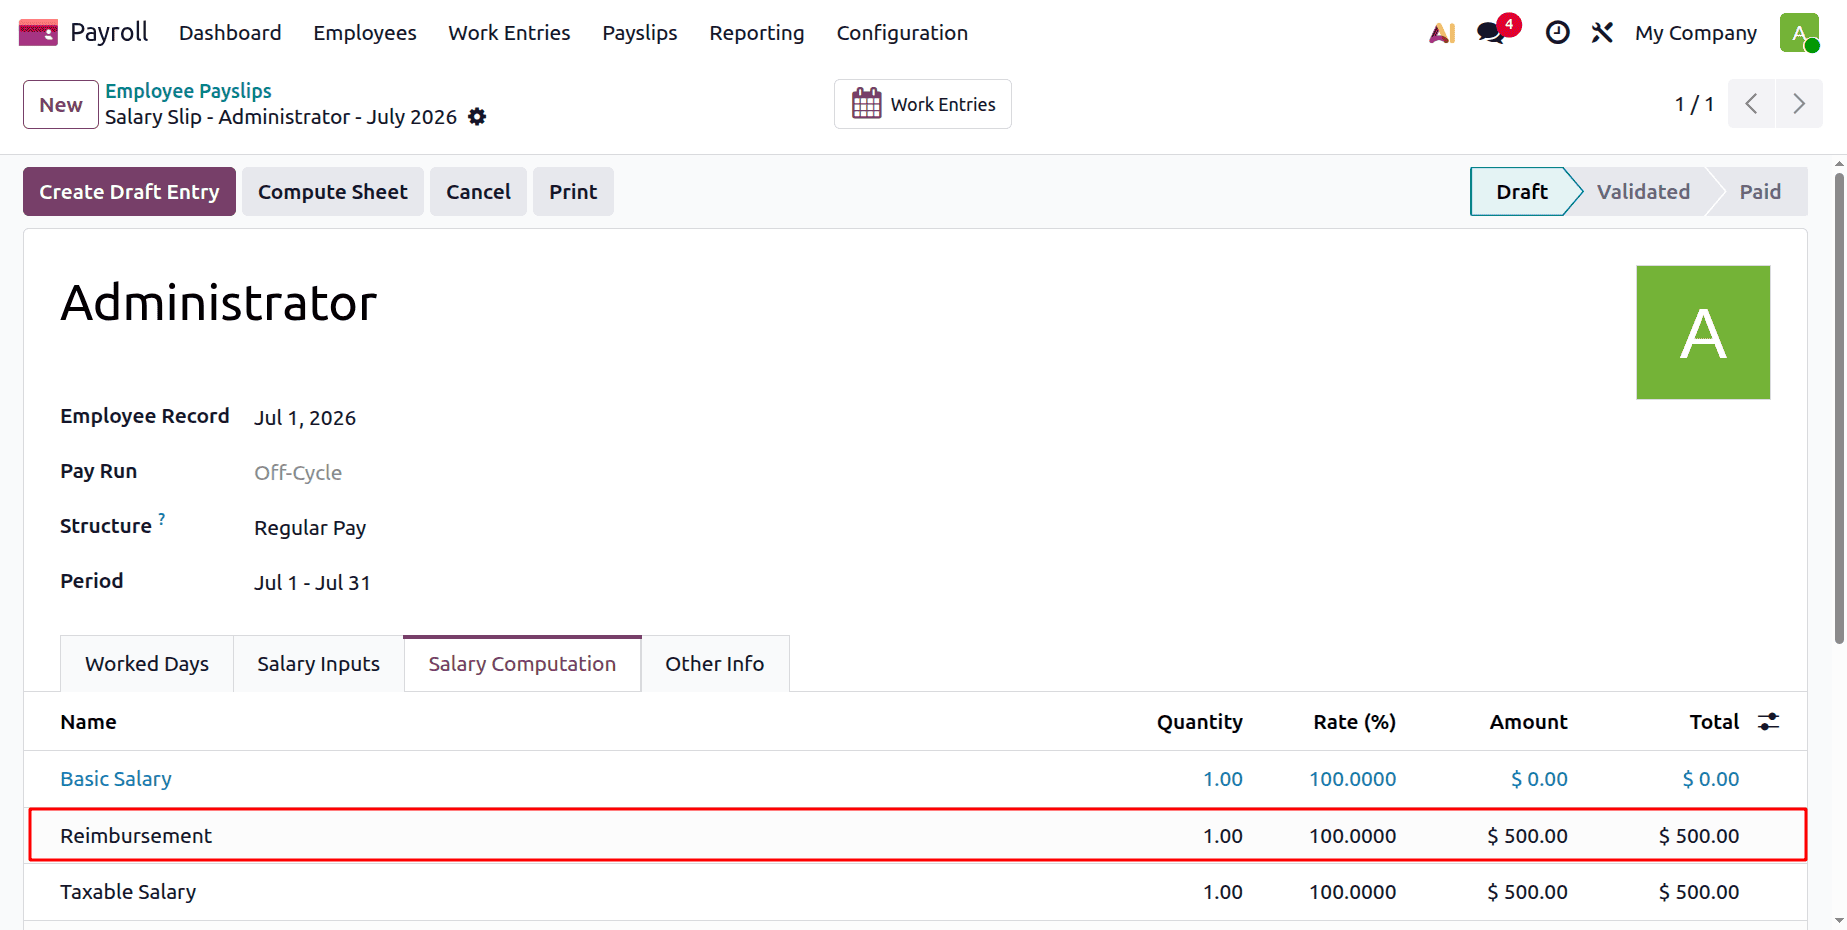Image resolution: width=1847 pixels, height=930 pixels.
Task: Click Compute Sheet button
Action: tap(333, 192)
